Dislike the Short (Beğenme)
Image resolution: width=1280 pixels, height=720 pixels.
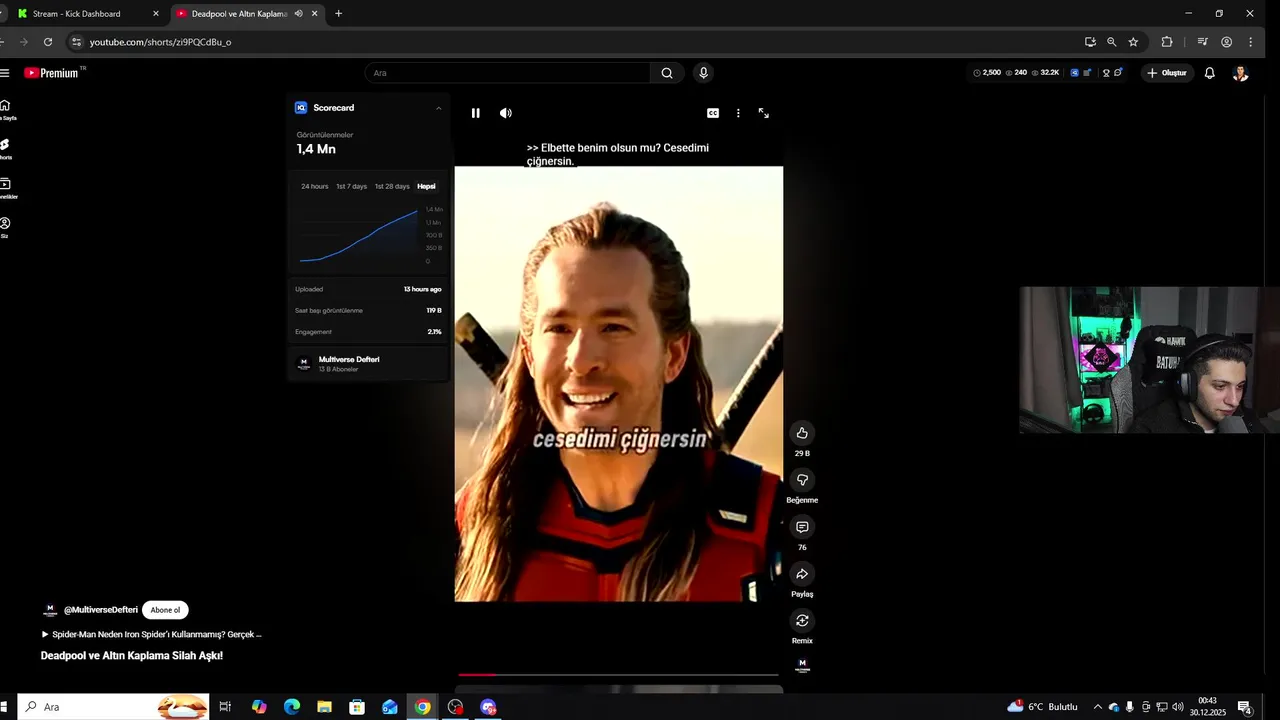click(x=802, y=480)
